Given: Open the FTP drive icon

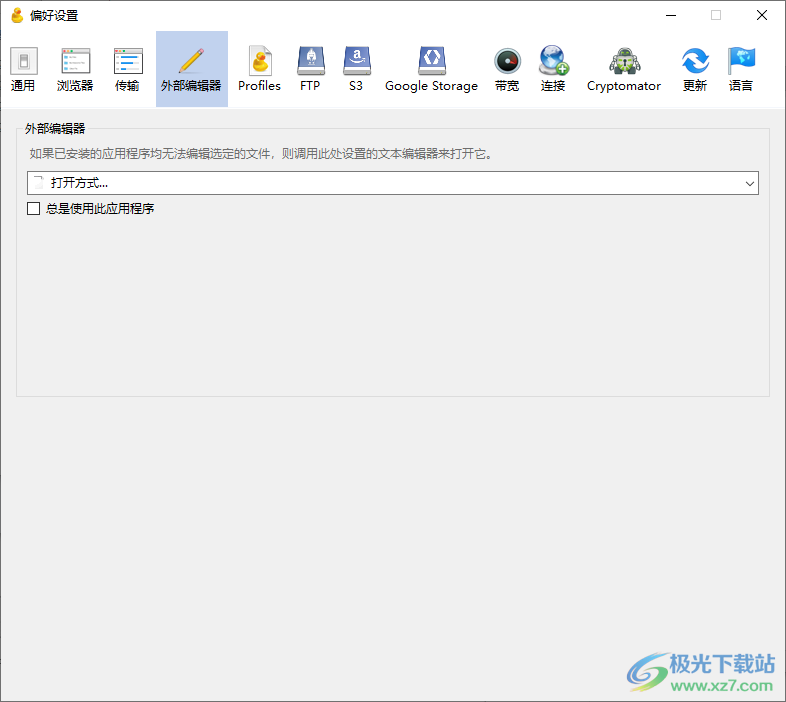Looking at the screenshot, I should coord(311,61).
